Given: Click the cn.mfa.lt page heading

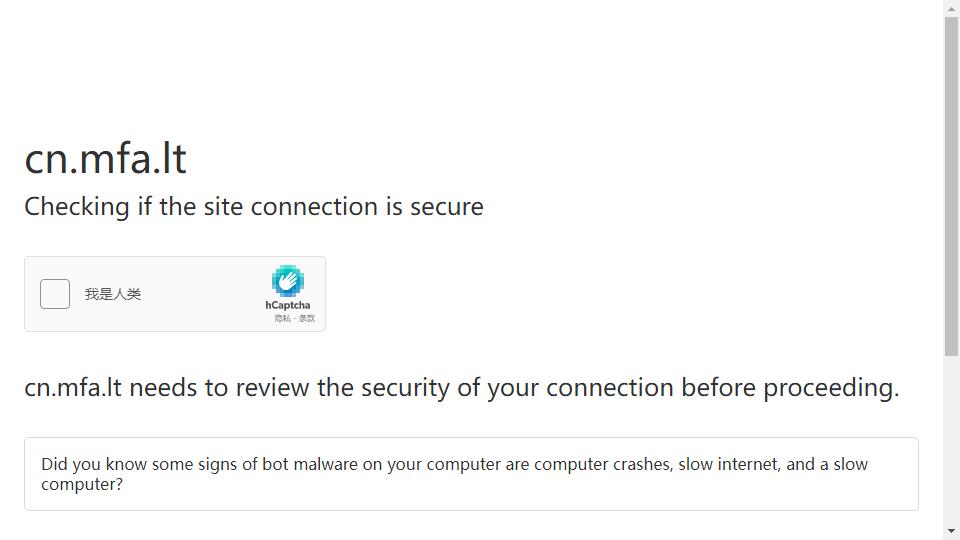Looking at the screenshot, I should pos(105,159).
